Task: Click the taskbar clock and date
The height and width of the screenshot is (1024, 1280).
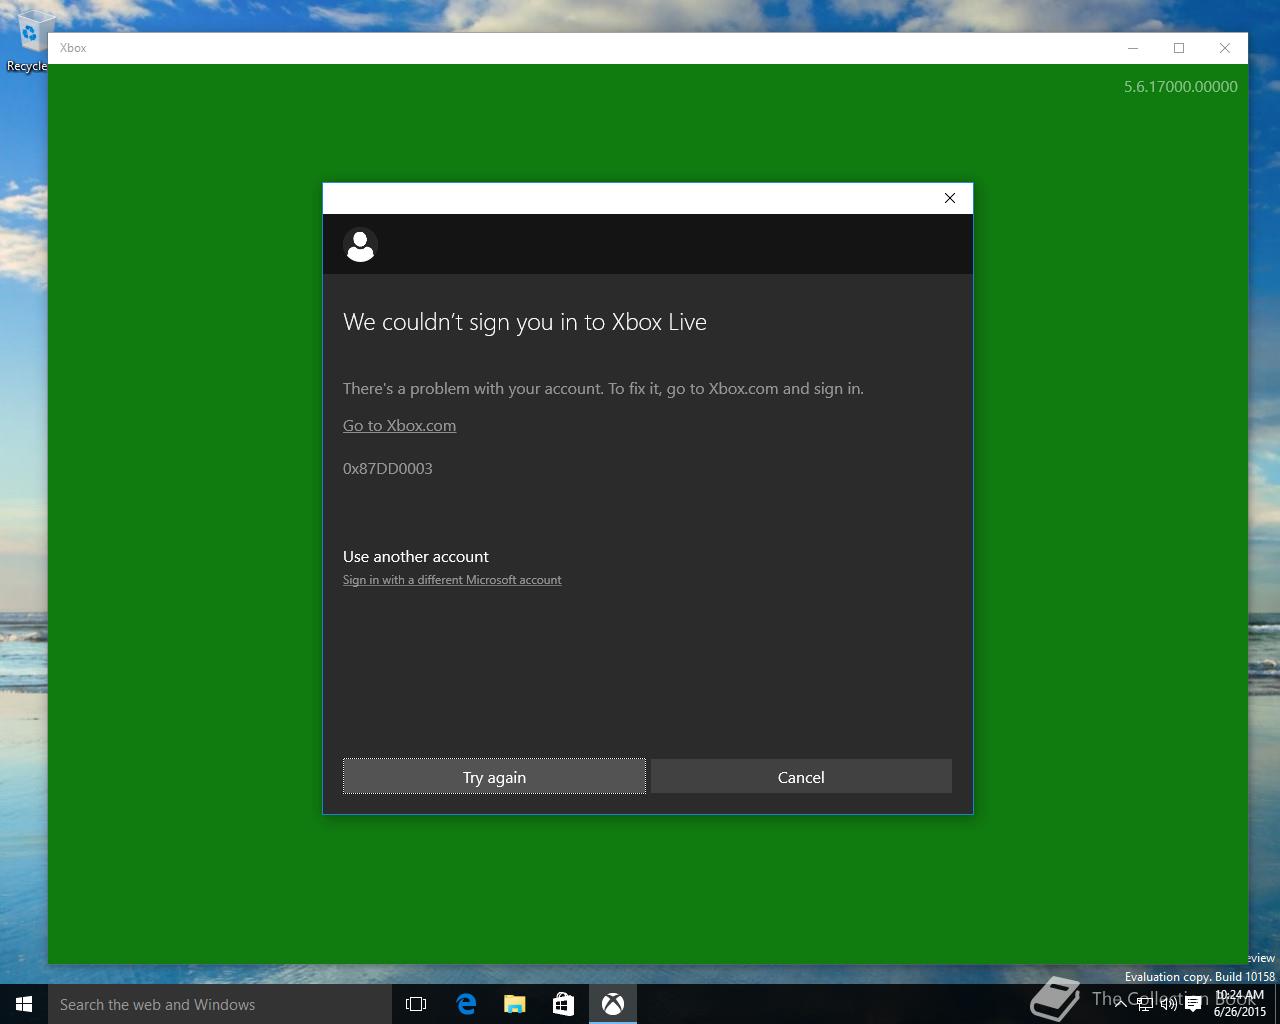Action: [1240, 1004]
